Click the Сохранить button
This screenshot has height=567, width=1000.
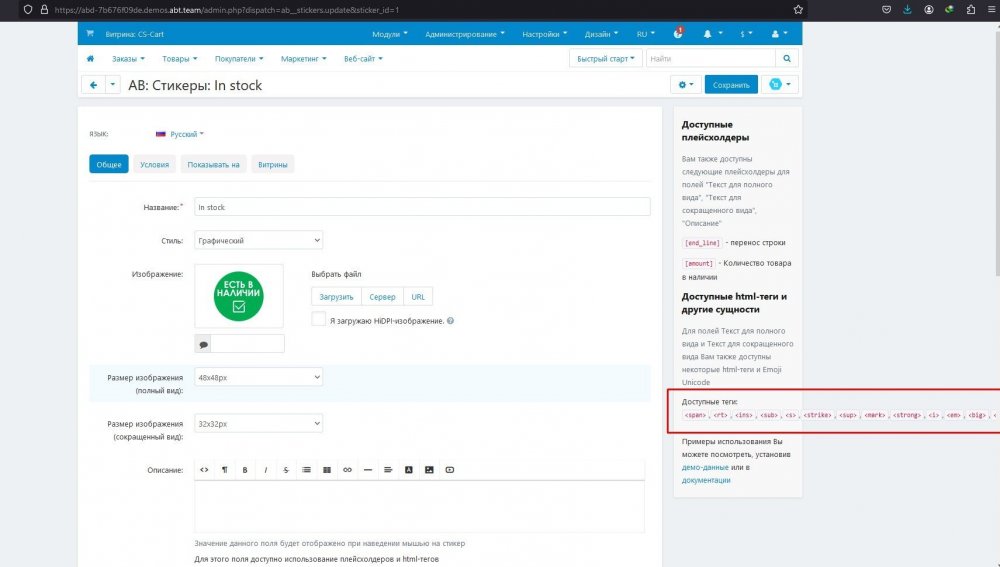click(731, 85)
